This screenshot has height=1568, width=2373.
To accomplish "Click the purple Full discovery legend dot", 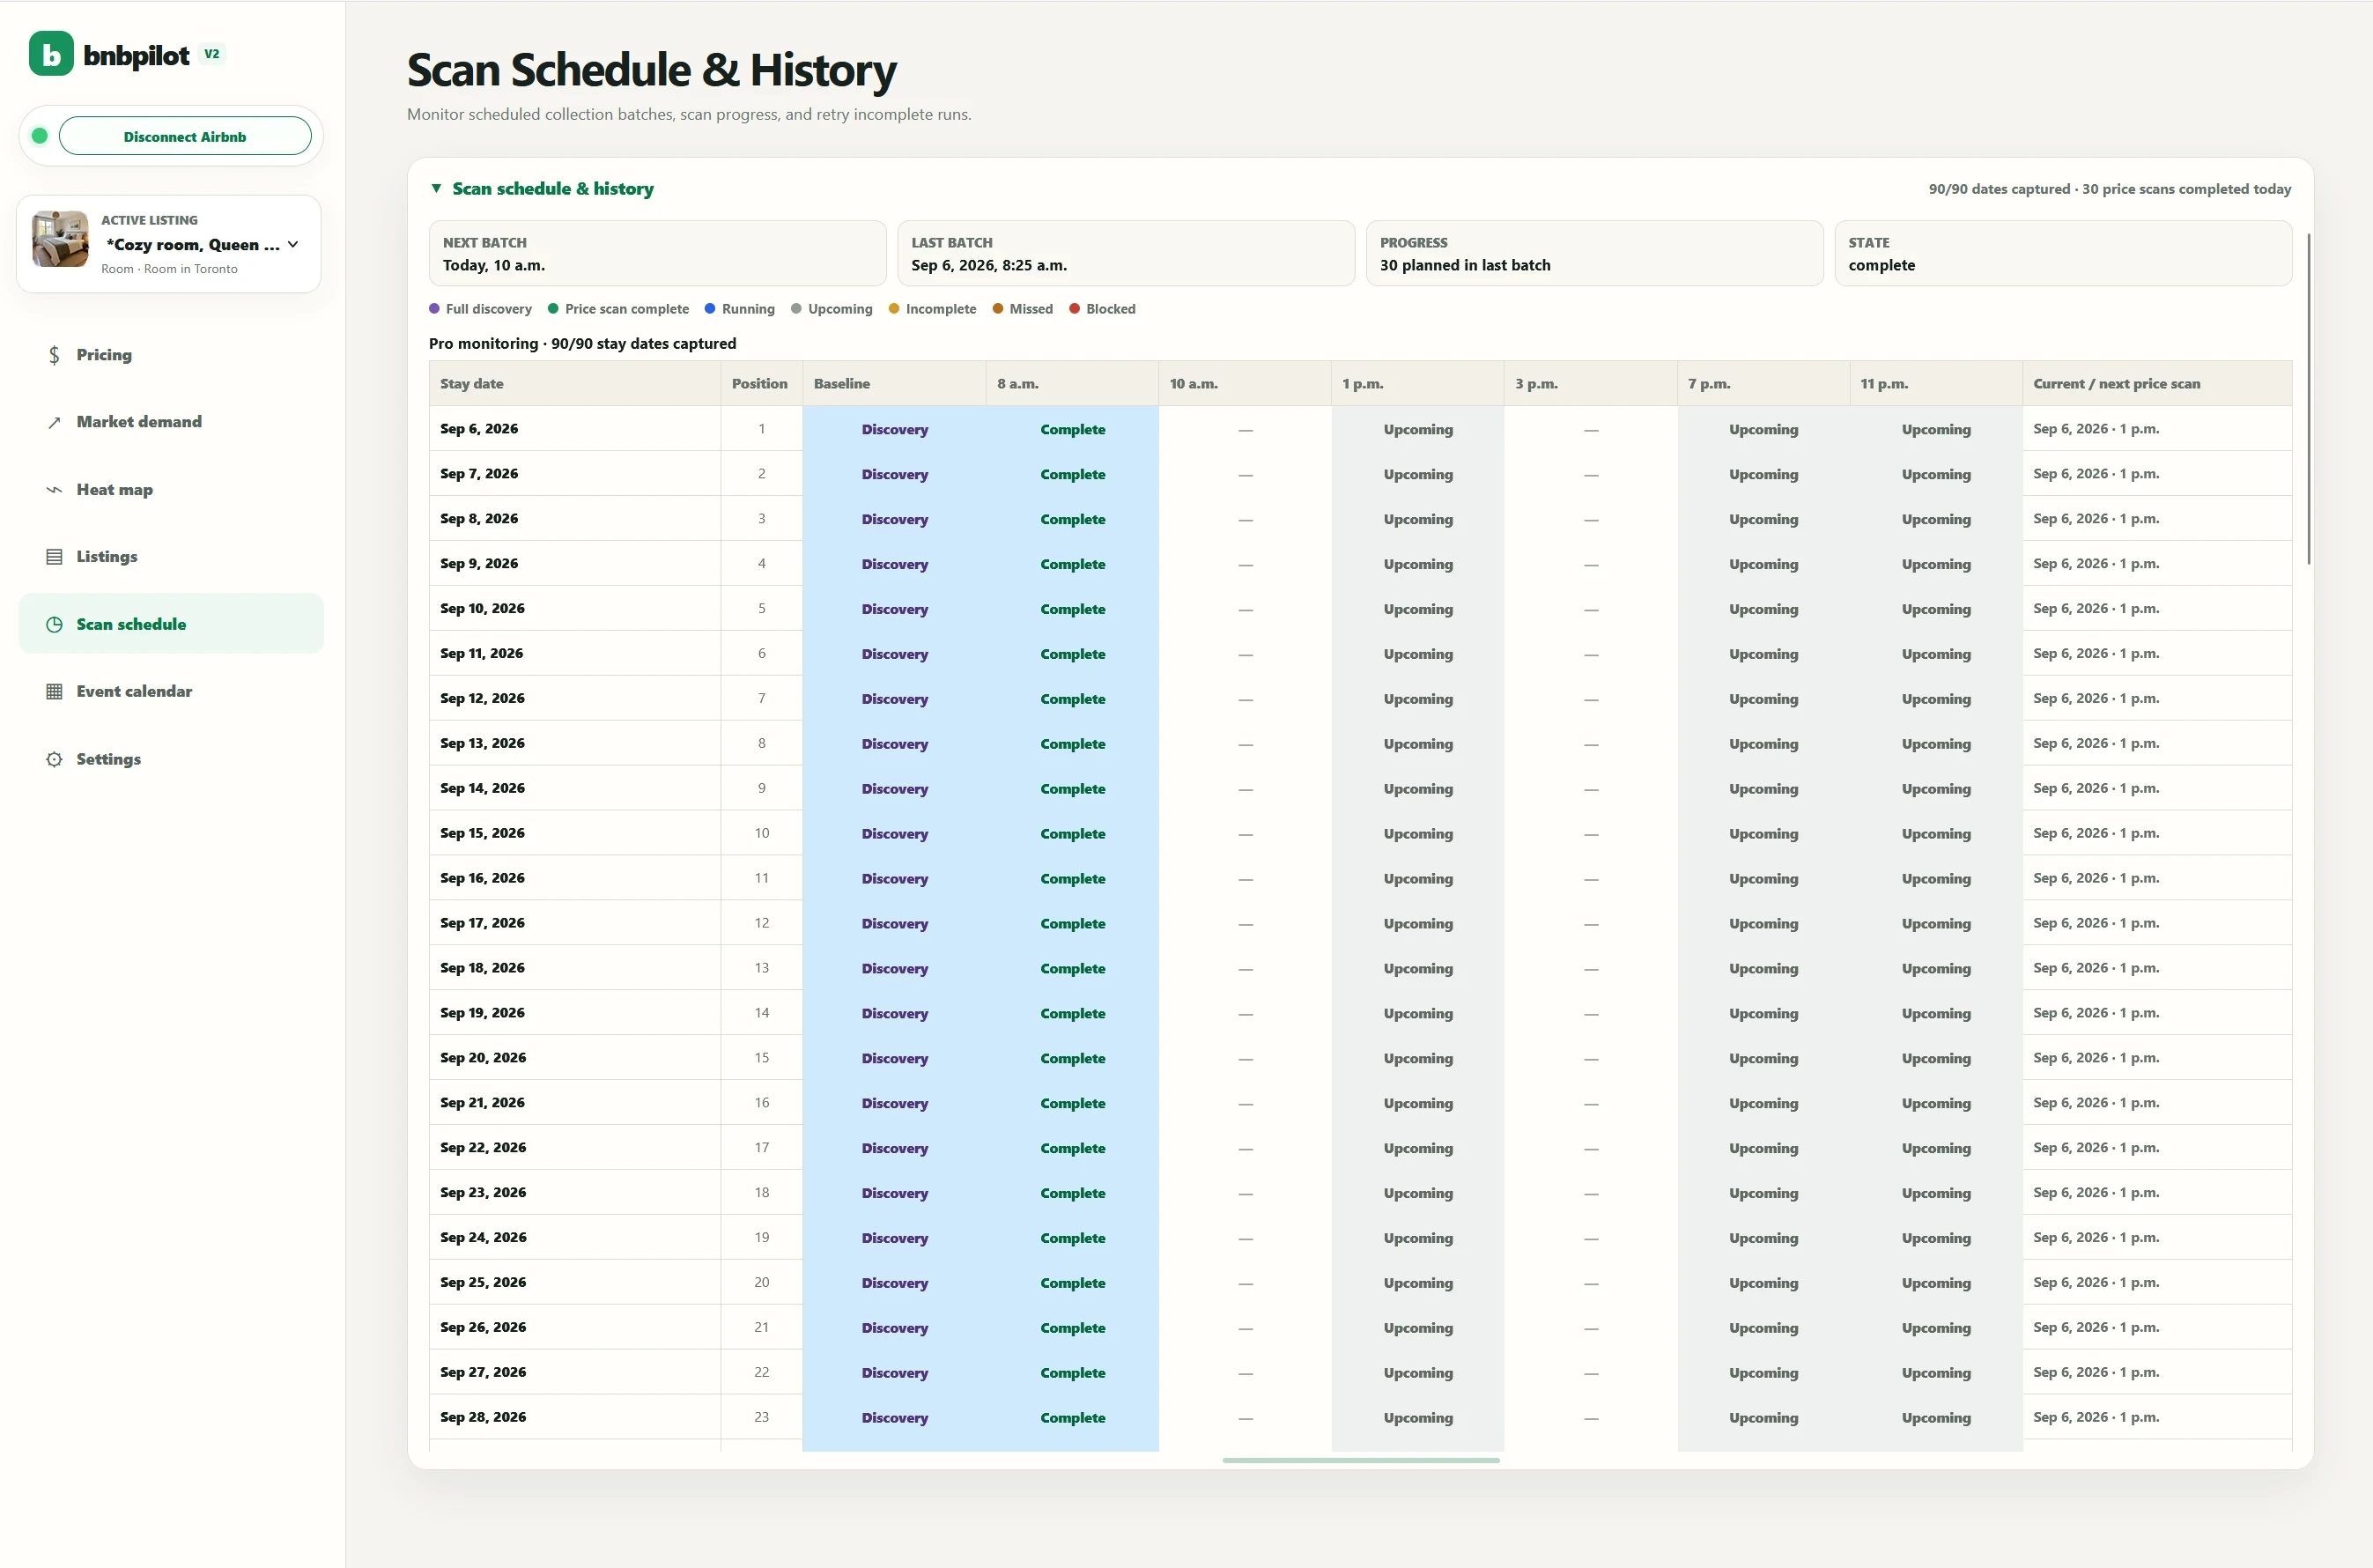I will [x=434, y=309].
